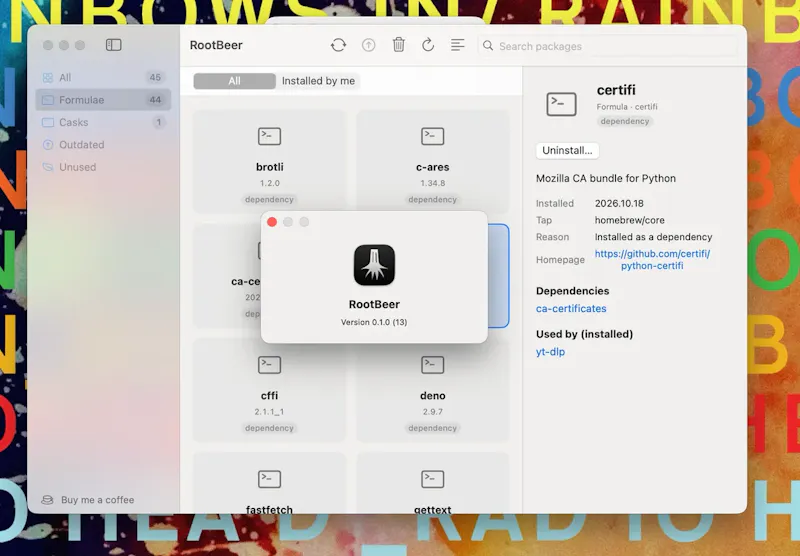Select Formulae in the sidebar

103,100
